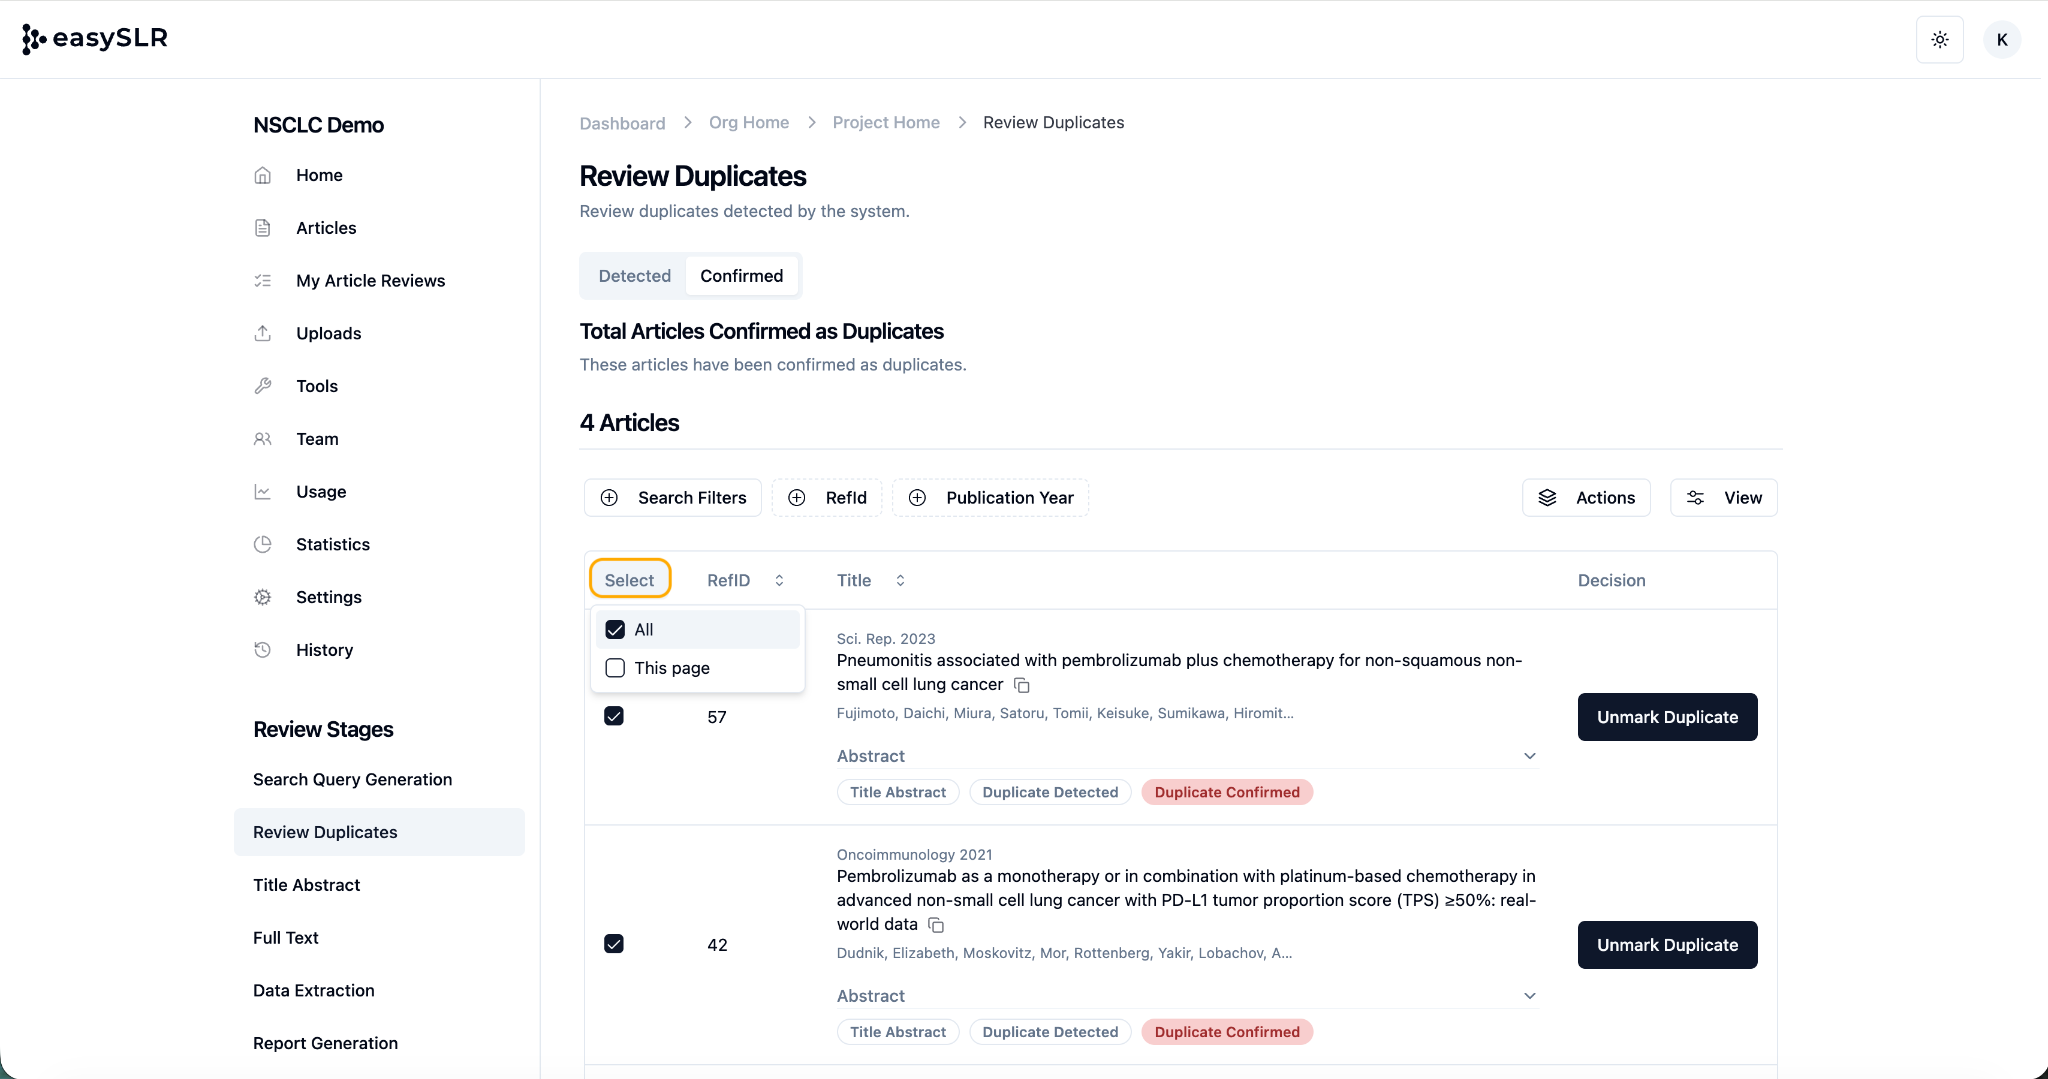
Task: Open Statistics from the sidebar
Action: pos(332,544)
